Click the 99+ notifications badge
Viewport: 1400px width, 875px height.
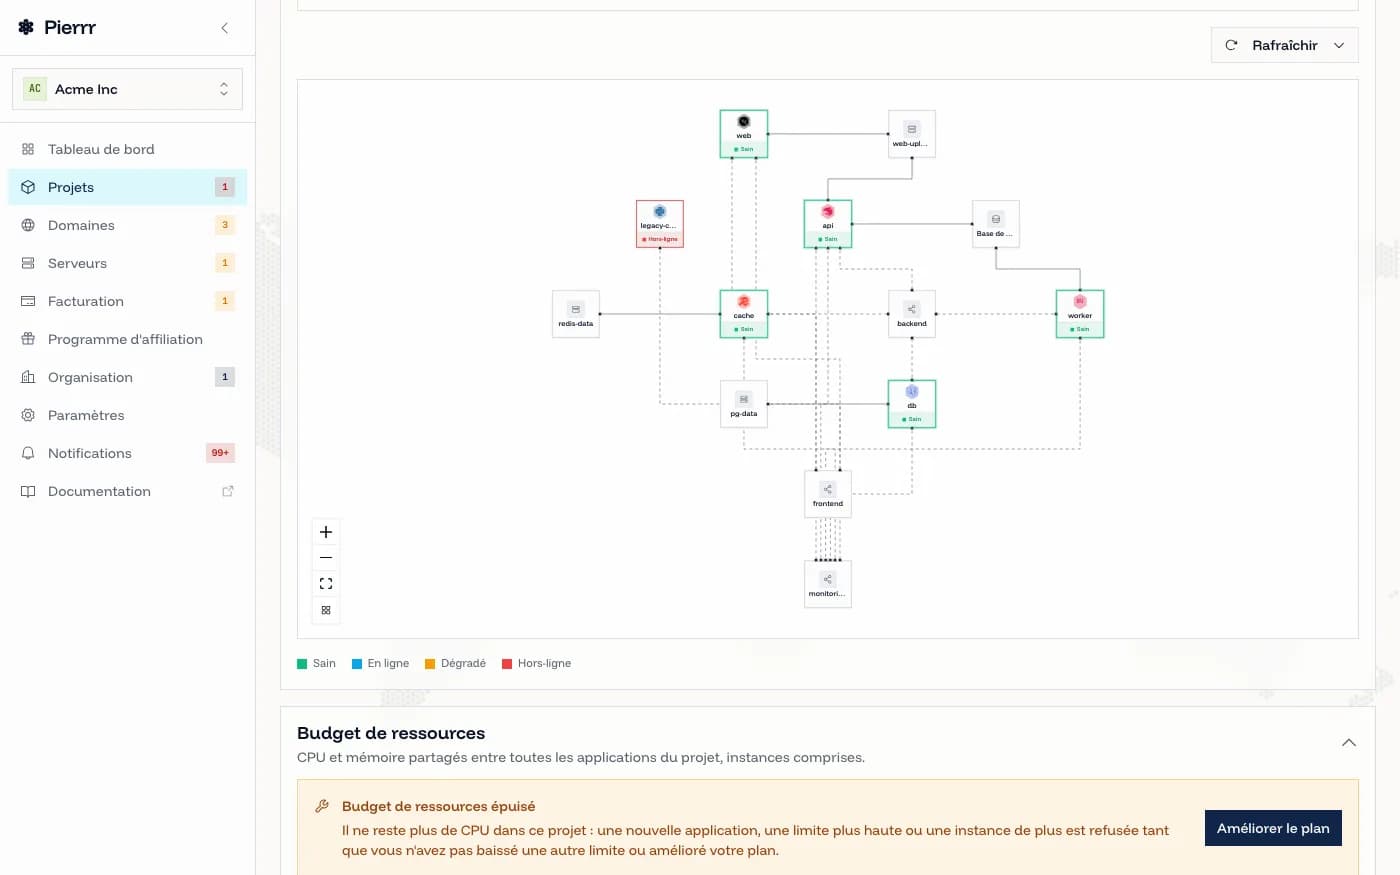220,453
